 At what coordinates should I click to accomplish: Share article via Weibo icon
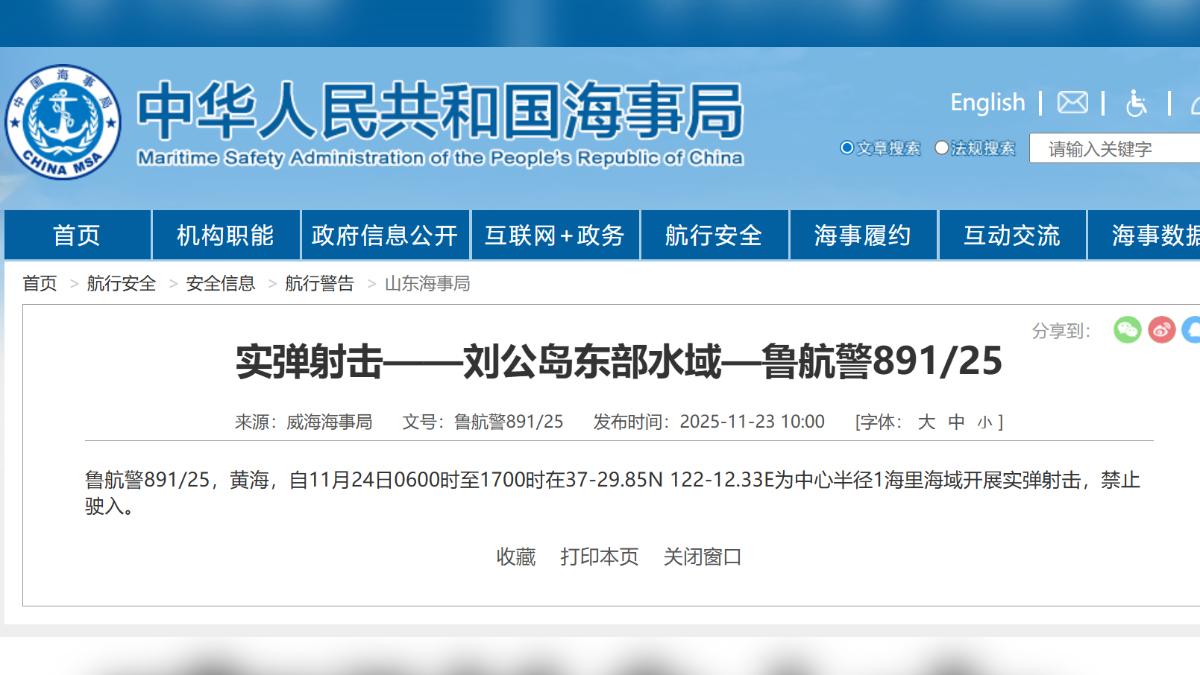[x=1161, y=330]
